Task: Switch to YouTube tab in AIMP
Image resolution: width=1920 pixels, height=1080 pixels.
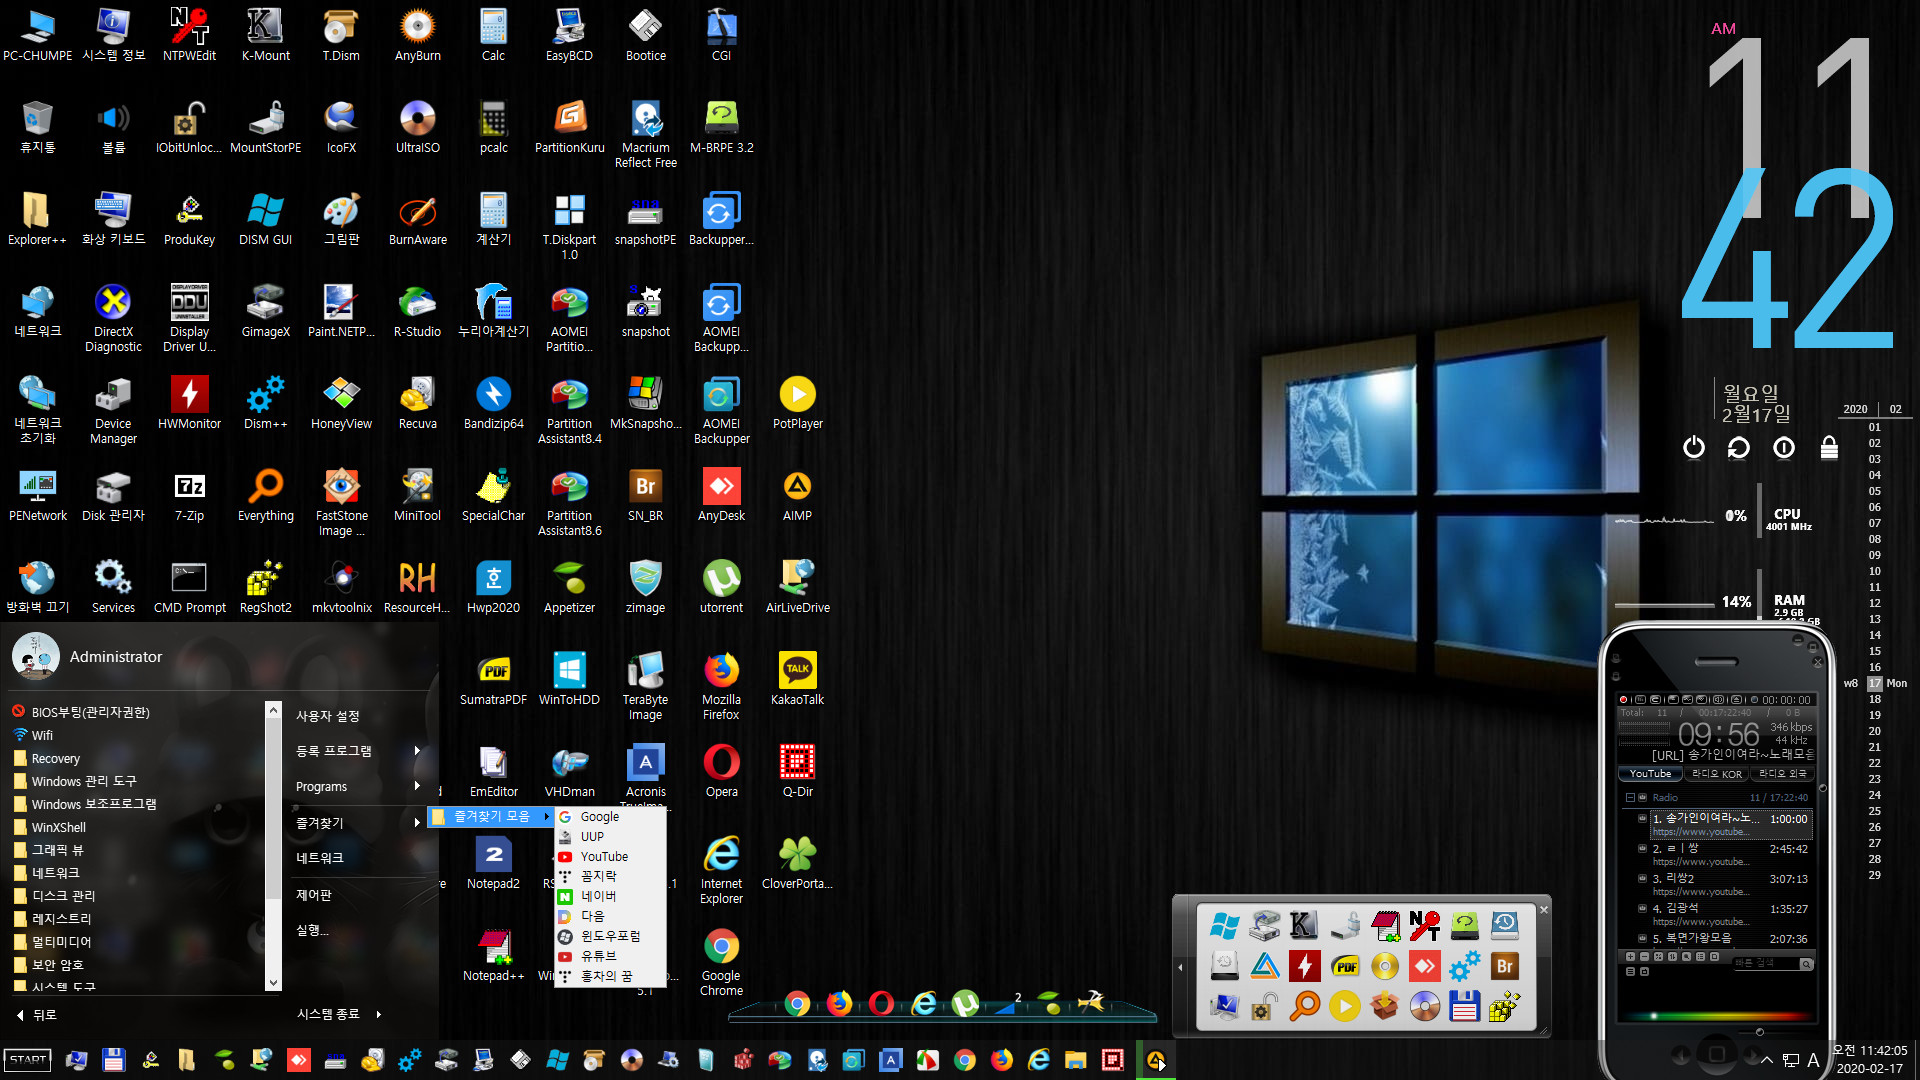Action: 1650,774
